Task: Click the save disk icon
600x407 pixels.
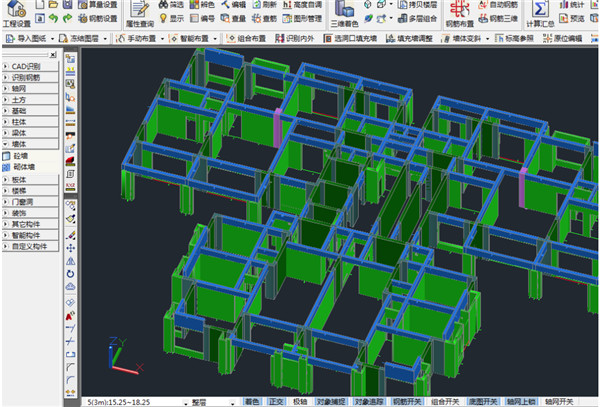Action: click(67, 5)
